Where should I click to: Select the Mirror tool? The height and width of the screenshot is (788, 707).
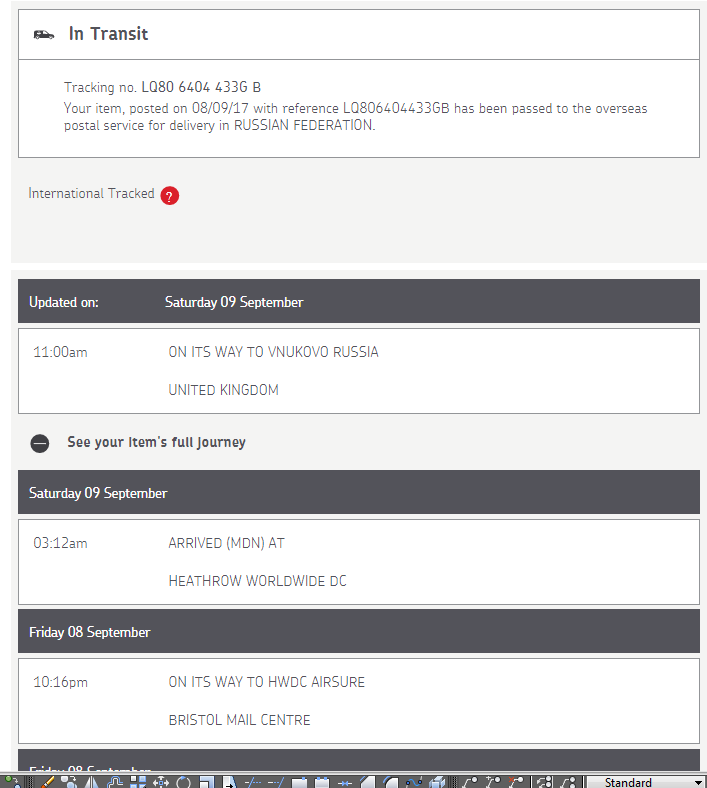(92, 782)
